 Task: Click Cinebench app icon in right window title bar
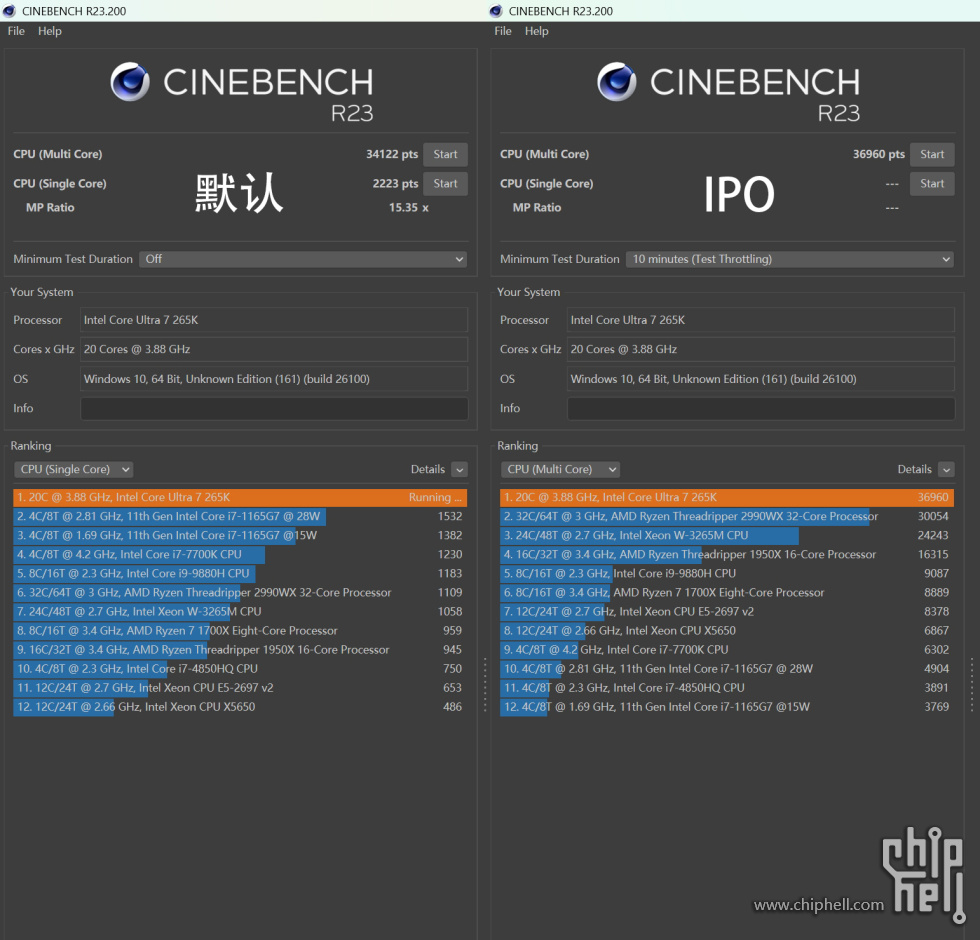coord(496,11)
